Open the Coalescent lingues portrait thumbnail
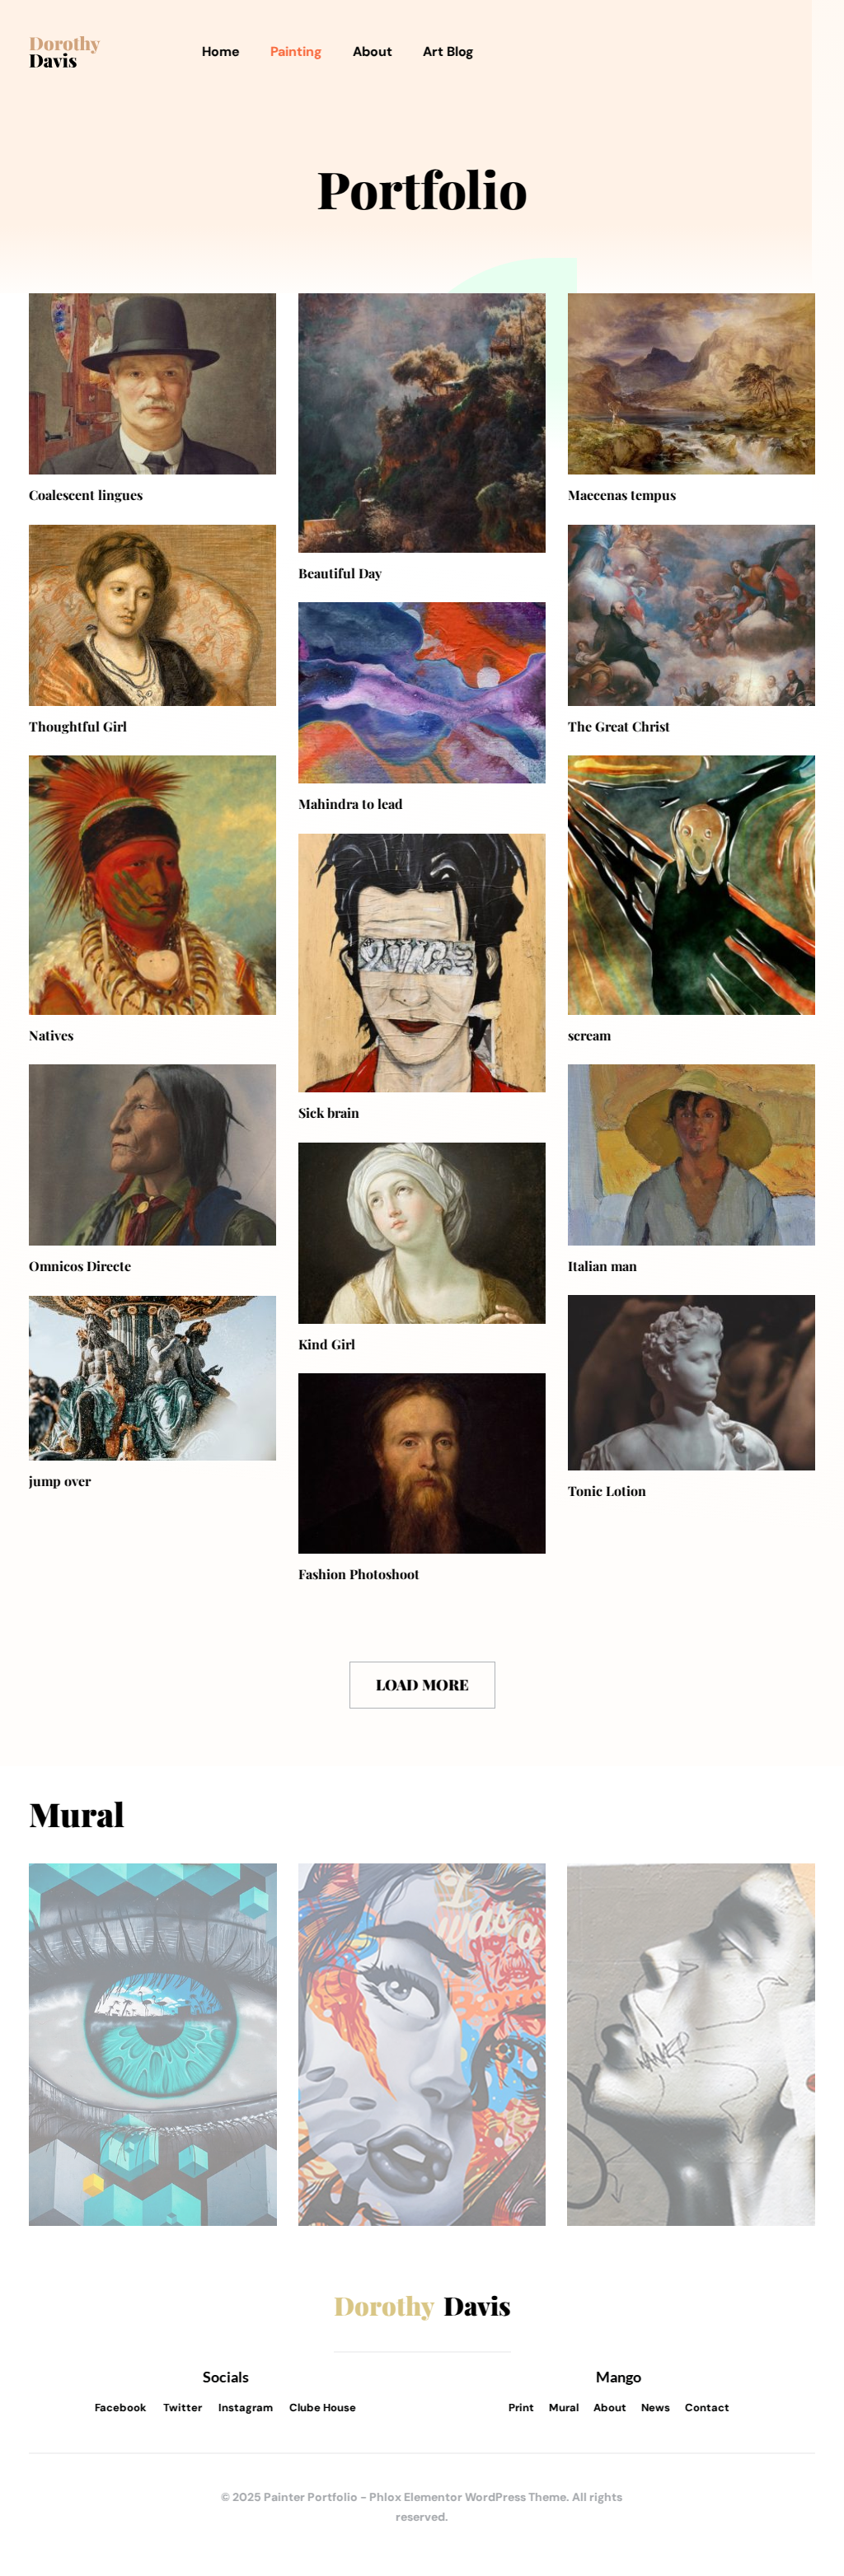Screen dimensions: 844x2576 pyautogui.click(x=152, y=383)
